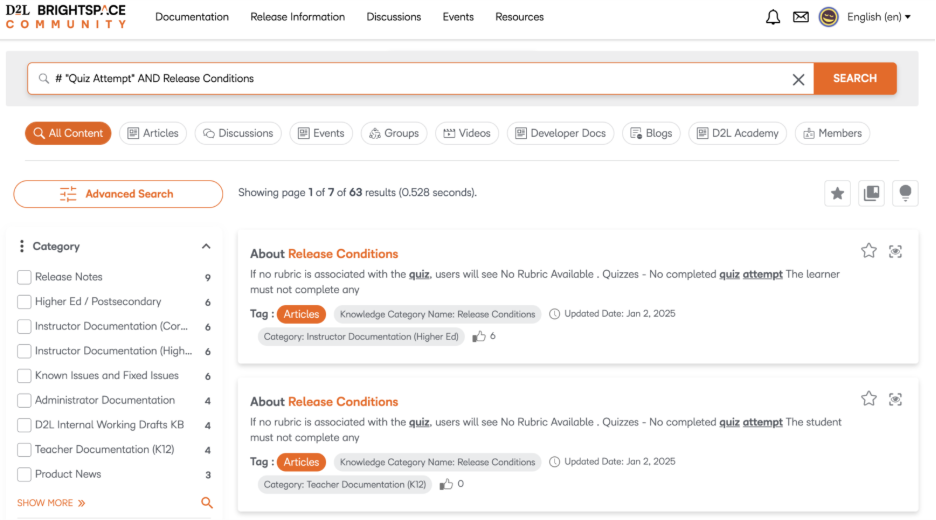Open the Resources menu
Screen dimensions: 936x520
(519, 17)
